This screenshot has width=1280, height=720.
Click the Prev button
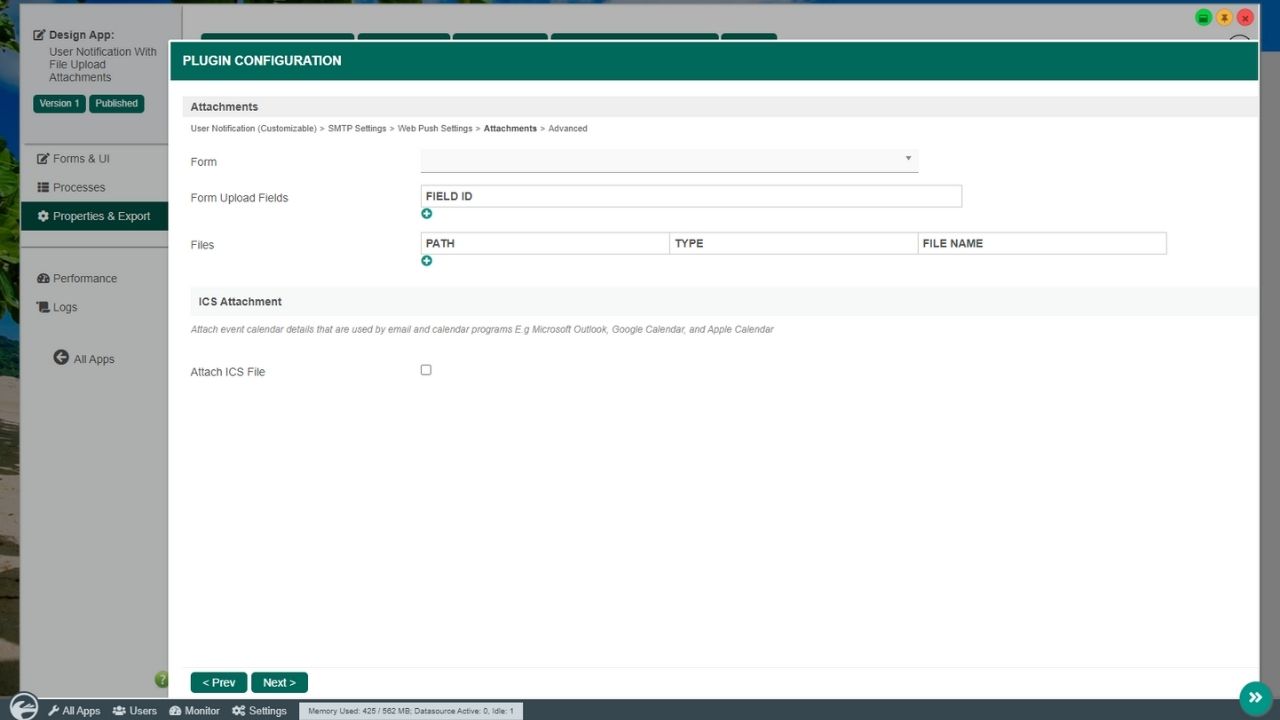[218, 683]
